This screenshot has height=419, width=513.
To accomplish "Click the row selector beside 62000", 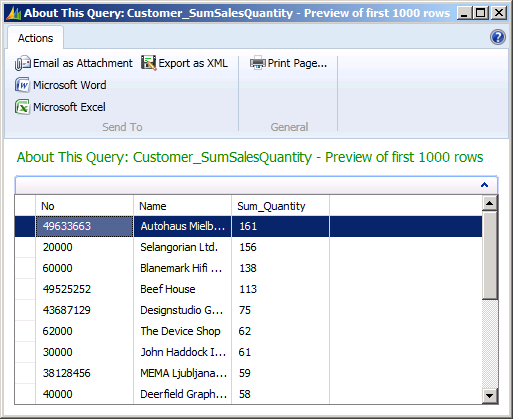I will pyautogui.click(x=25, y=331).
